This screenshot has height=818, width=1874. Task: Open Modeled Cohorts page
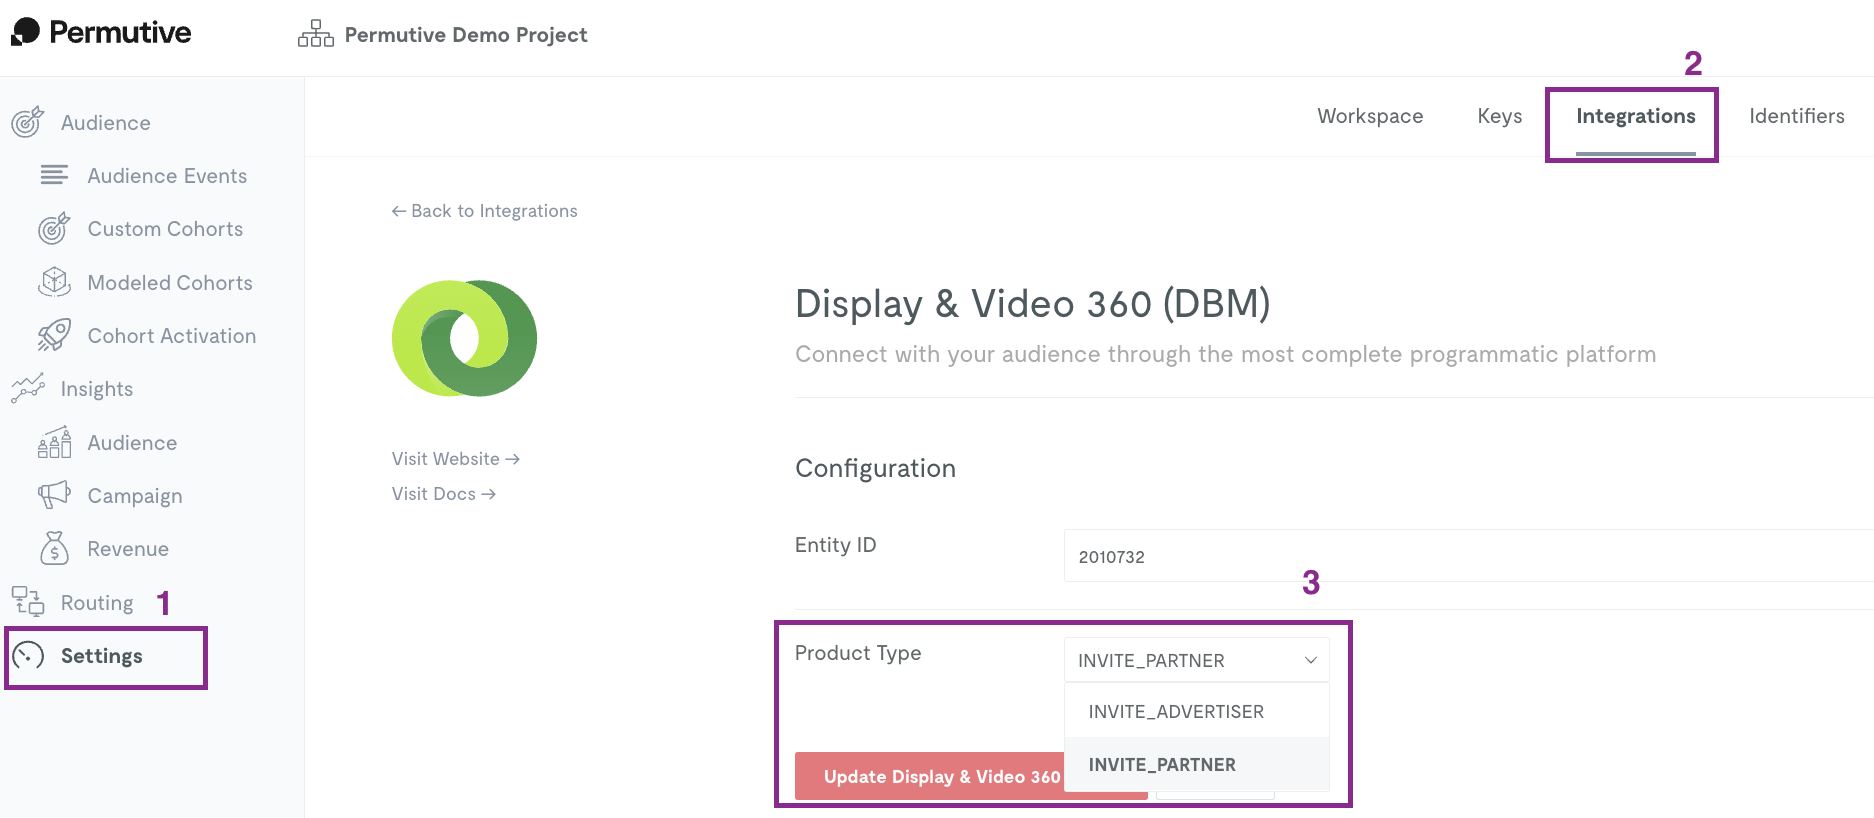click(x=170, y=283)
